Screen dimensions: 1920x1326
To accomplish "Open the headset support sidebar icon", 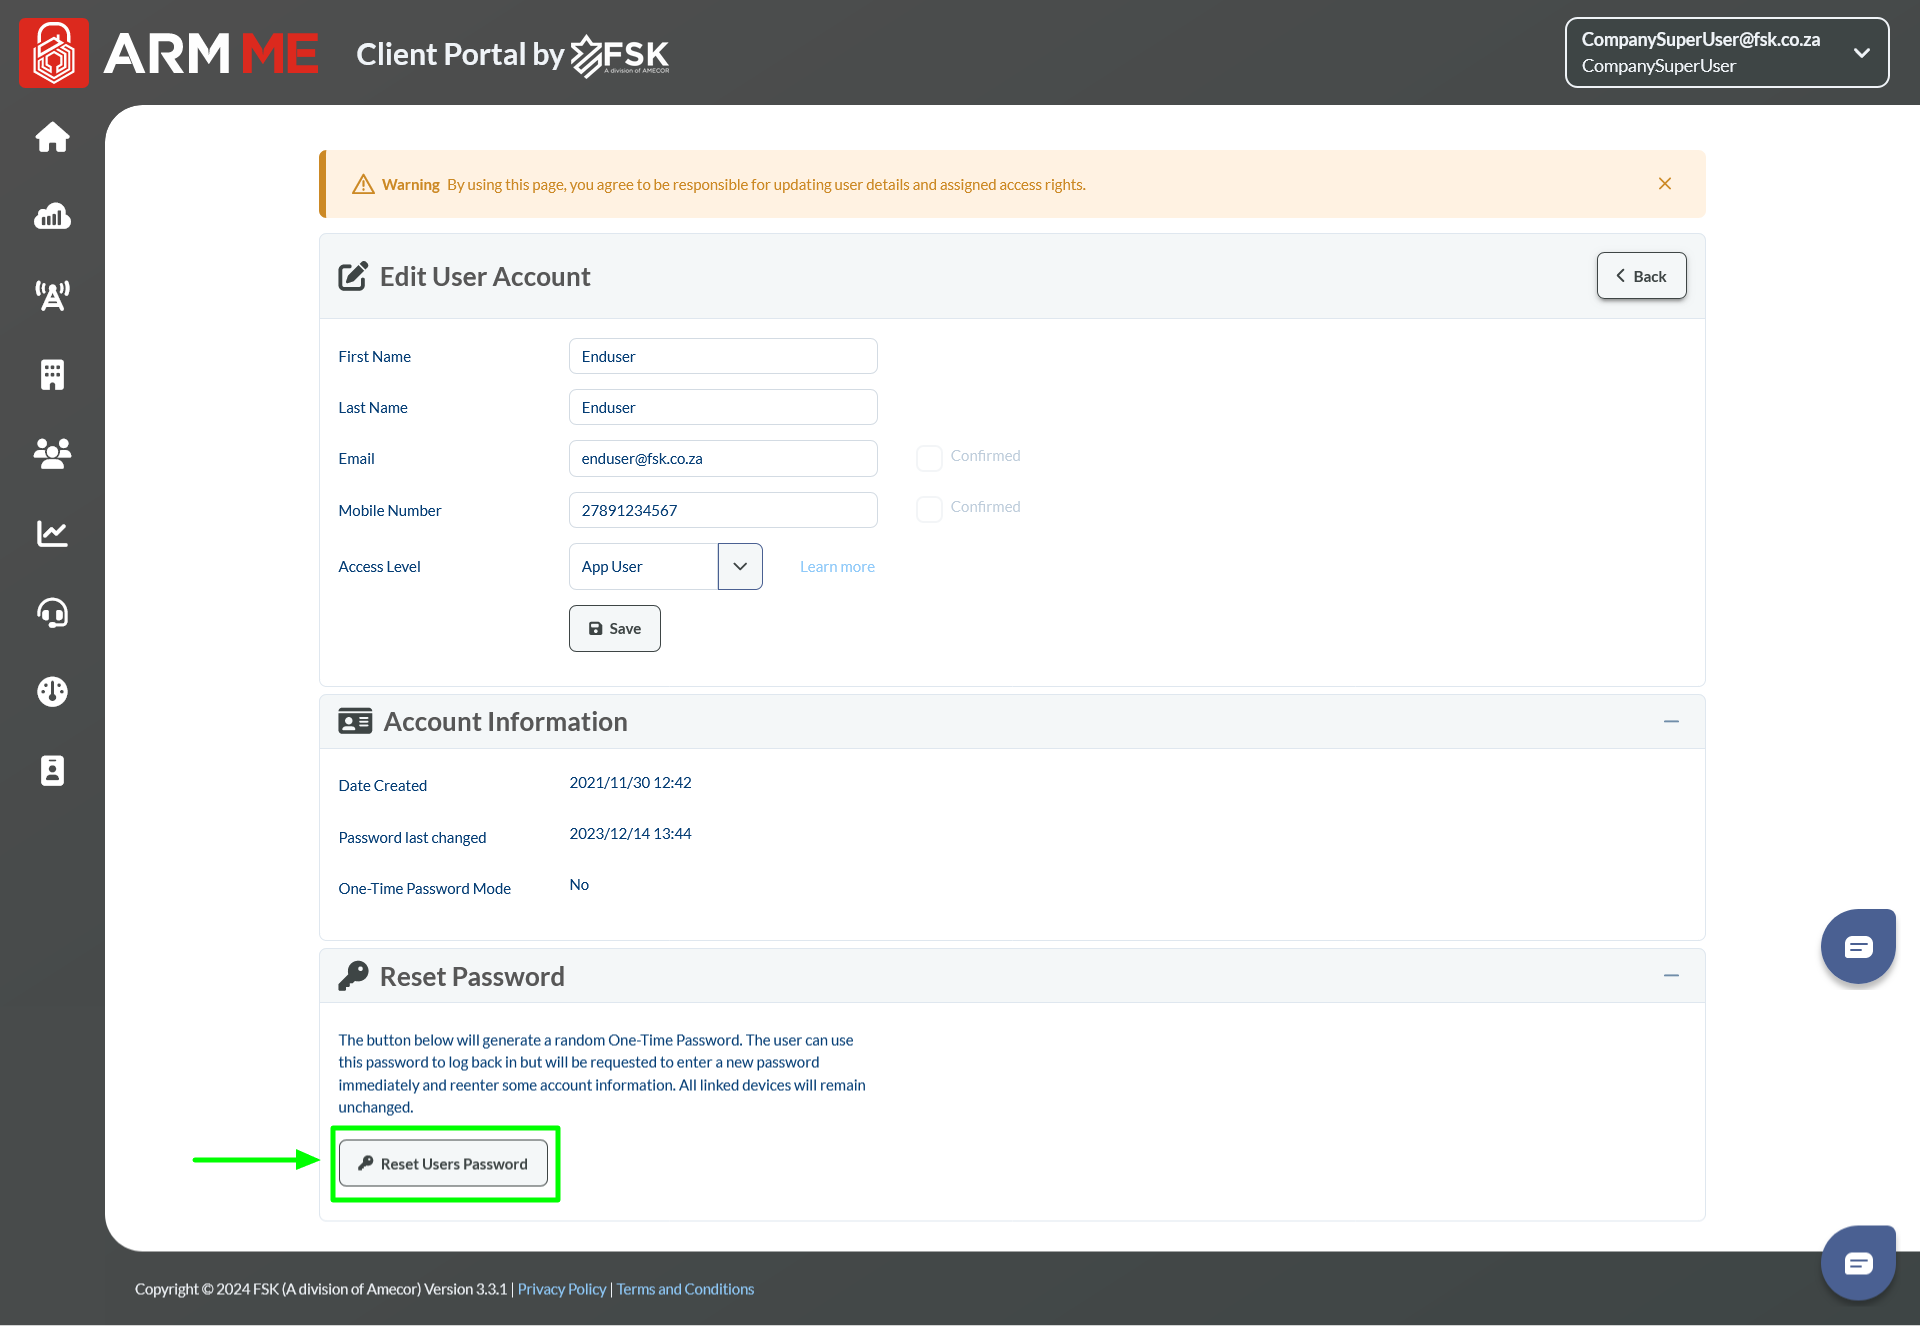I will click(x=52, y=612).
